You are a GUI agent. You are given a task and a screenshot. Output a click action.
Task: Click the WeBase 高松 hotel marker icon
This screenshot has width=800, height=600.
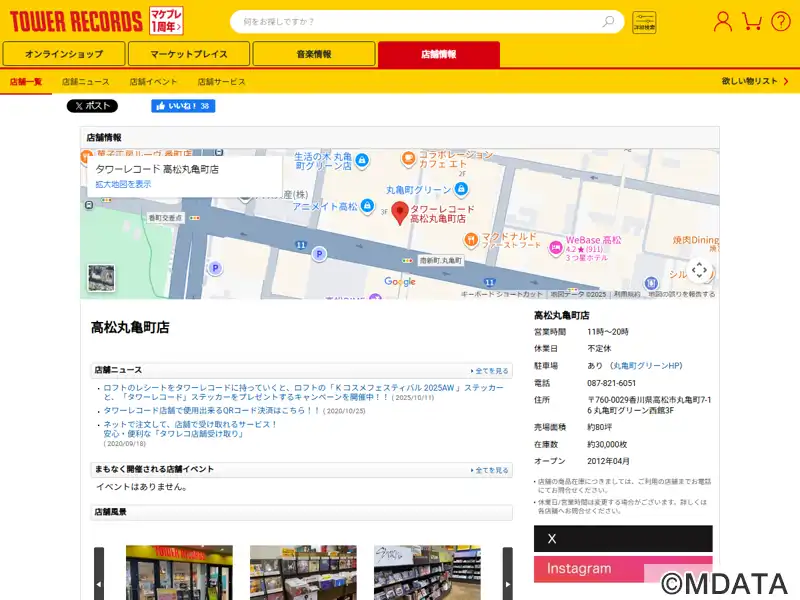point(556,247)
